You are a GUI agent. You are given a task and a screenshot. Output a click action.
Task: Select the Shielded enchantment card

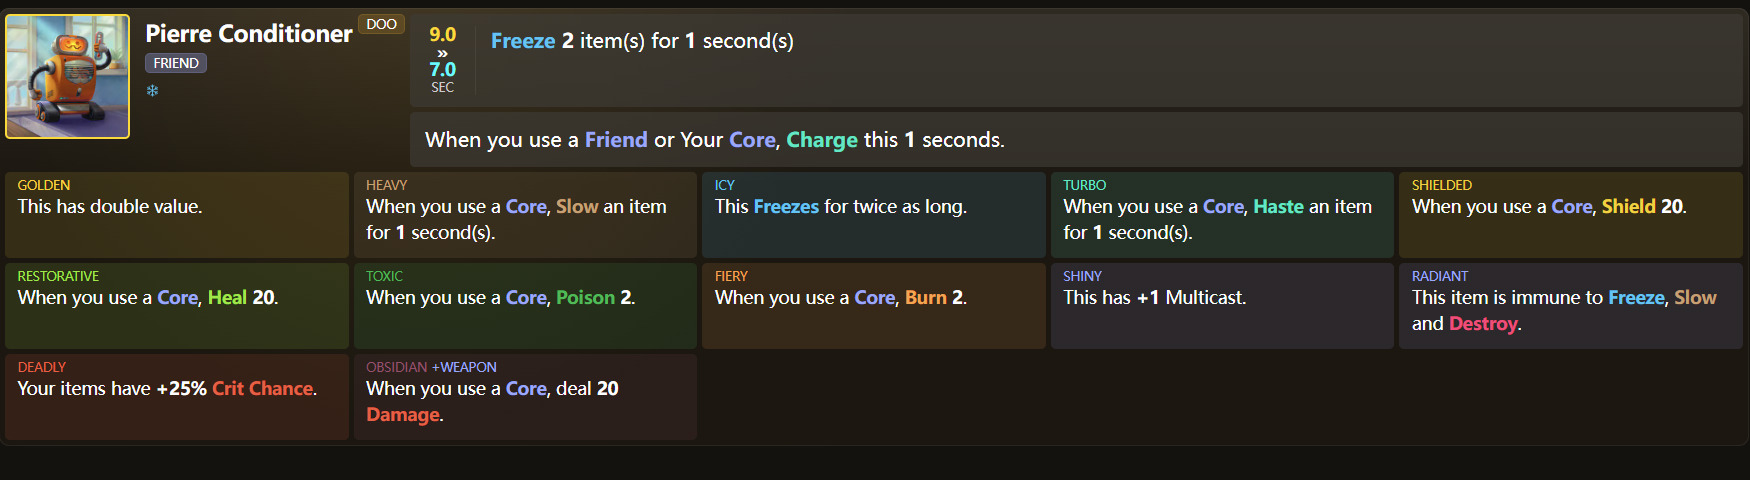[x=1570, y=215]
